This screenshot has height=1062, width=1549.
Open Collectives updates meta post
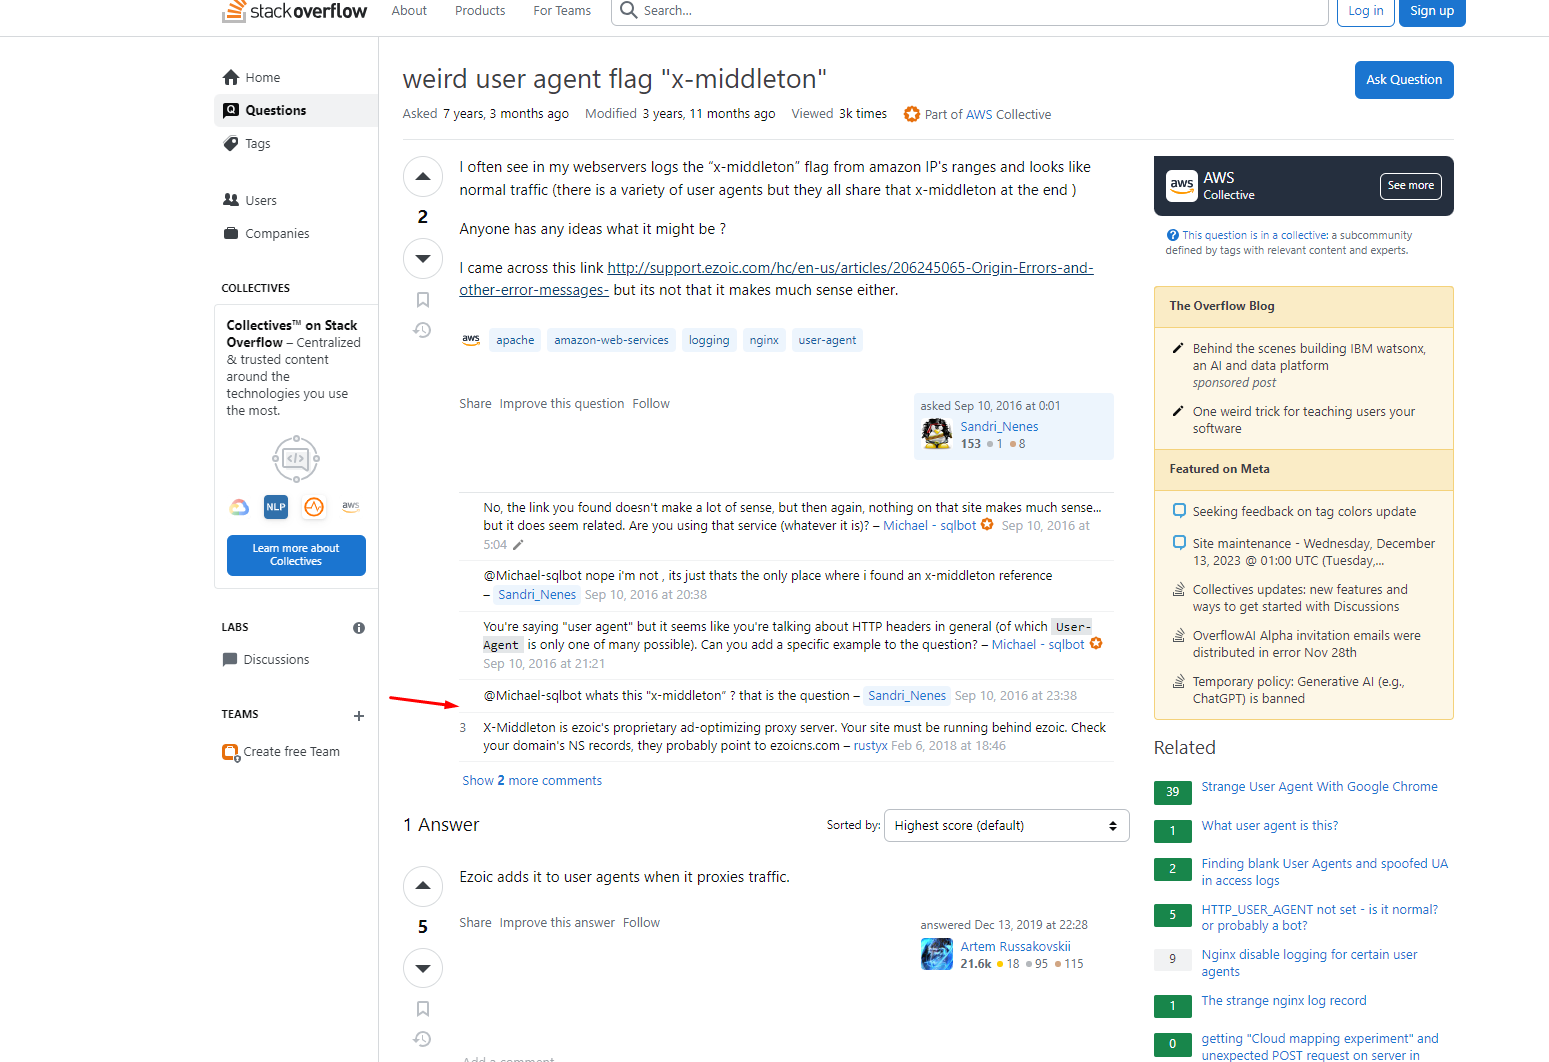pos(1300,598)
